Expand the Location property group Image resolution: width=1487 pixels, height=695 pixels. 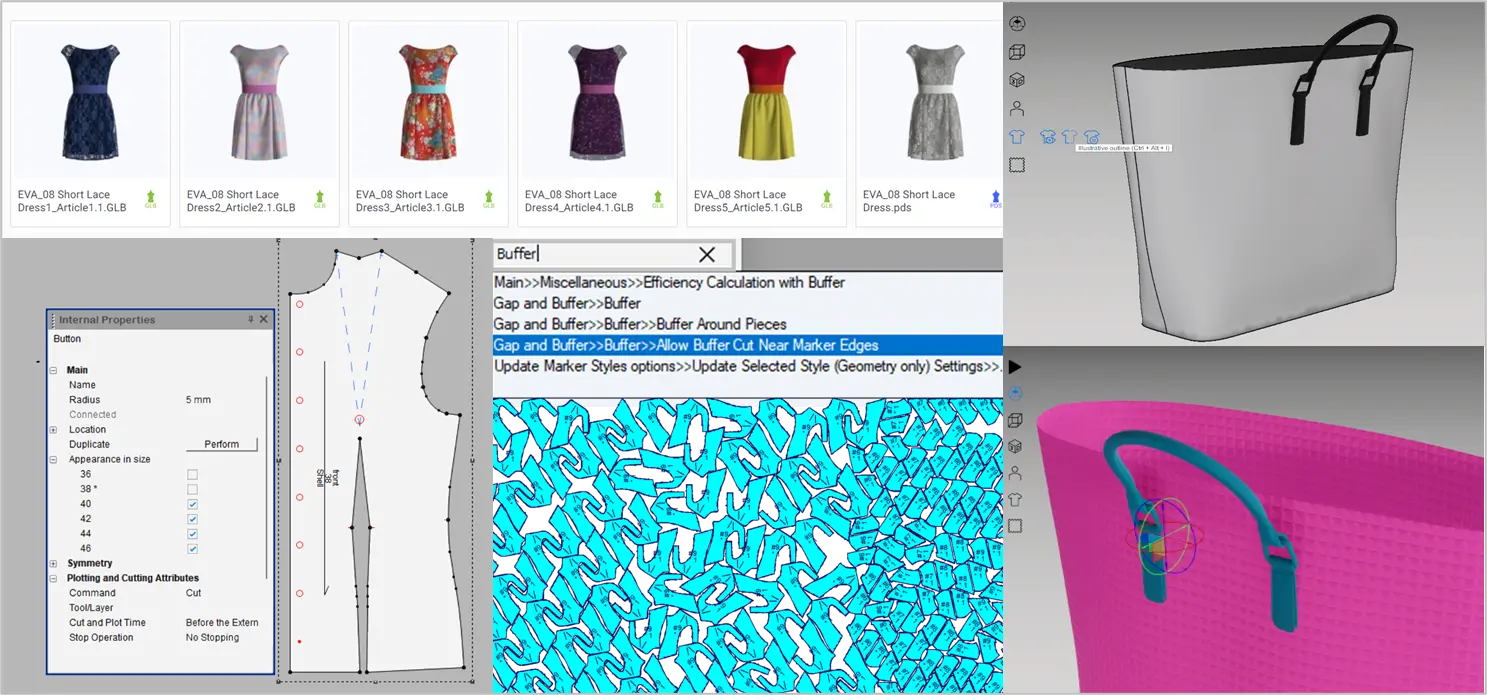coord(53,430)
